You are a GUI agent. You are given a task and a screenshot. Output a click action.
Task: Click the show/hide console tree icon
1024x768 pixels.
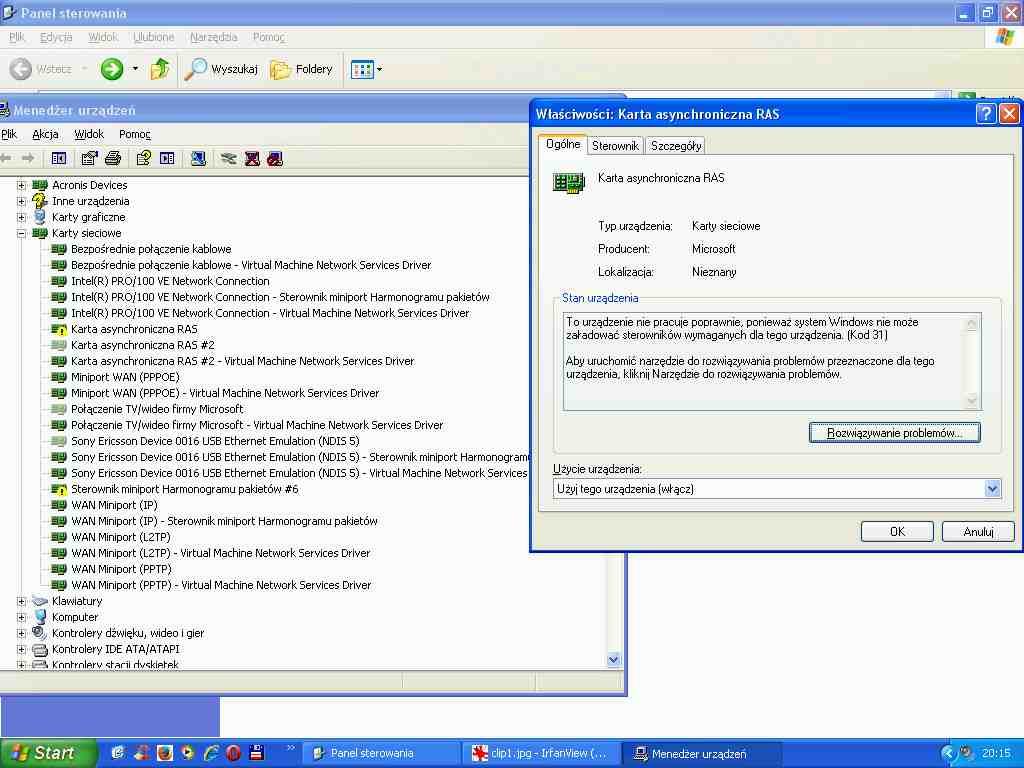point(59,158)
